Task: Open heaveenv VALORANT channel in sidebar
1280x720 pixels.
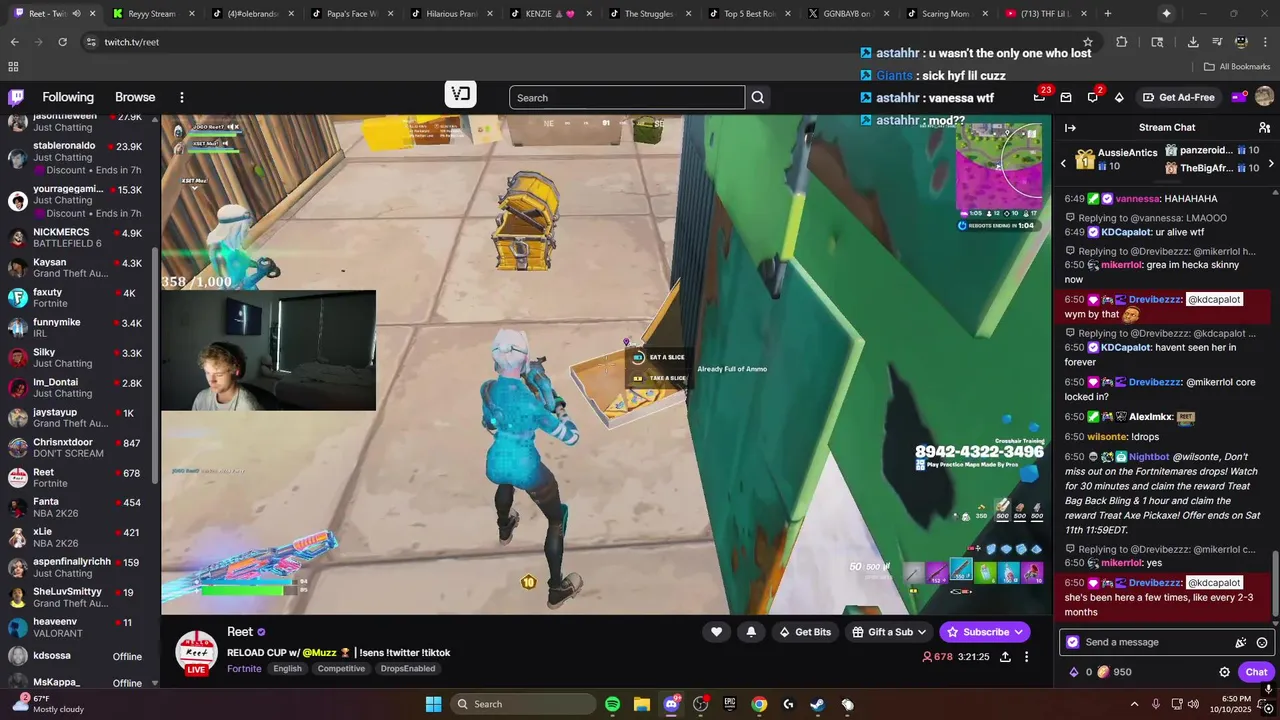Action: [x=79, y=627]
